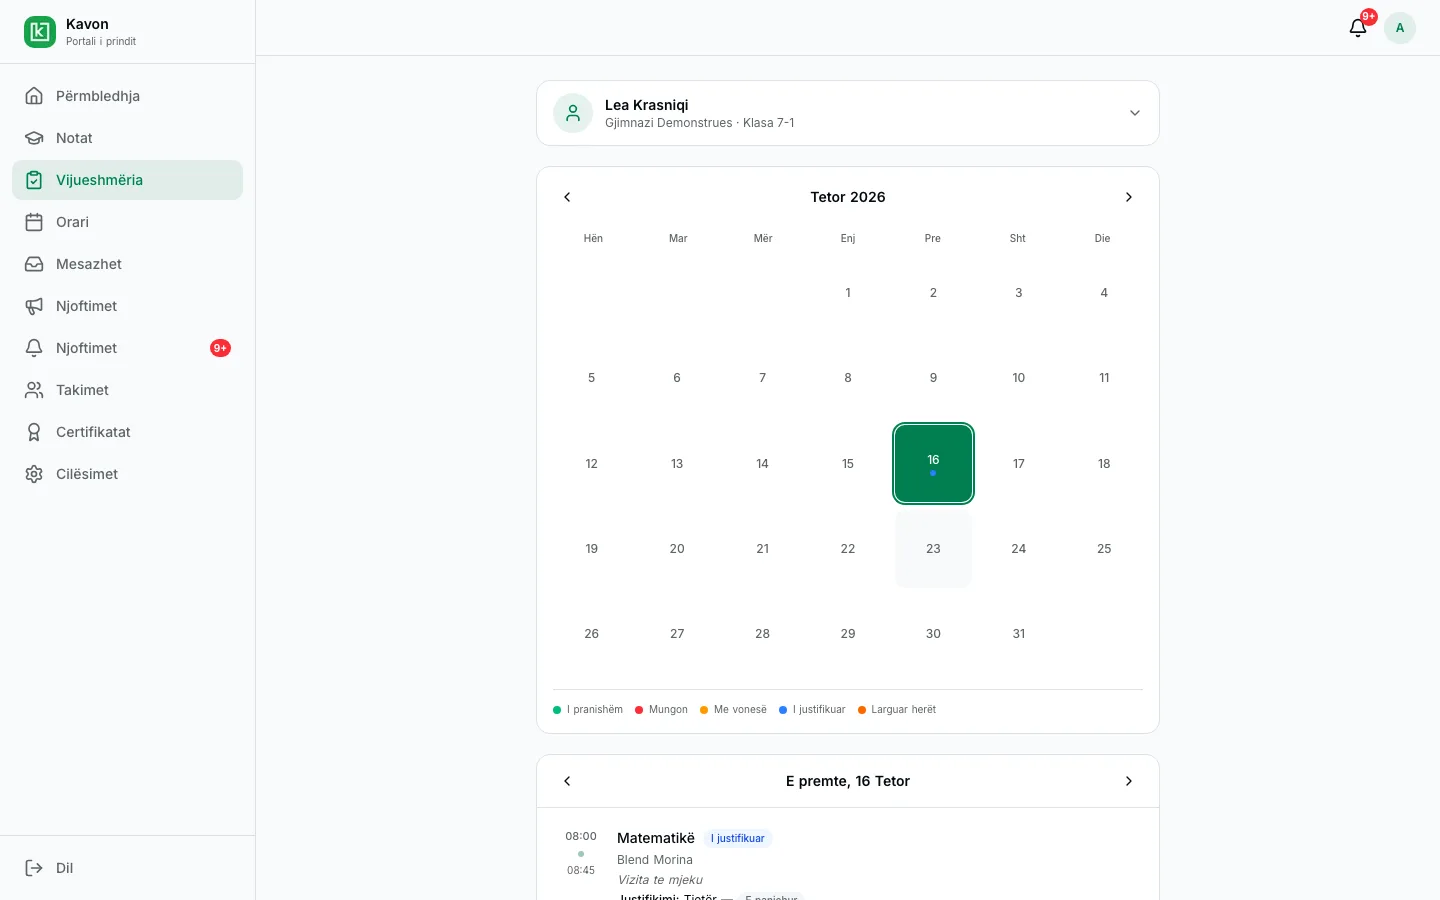The height and width of the screenshot is (900, 1440).
Task: Click the "I pranishëm" legend entry
Action: click(x=588, y=710)
